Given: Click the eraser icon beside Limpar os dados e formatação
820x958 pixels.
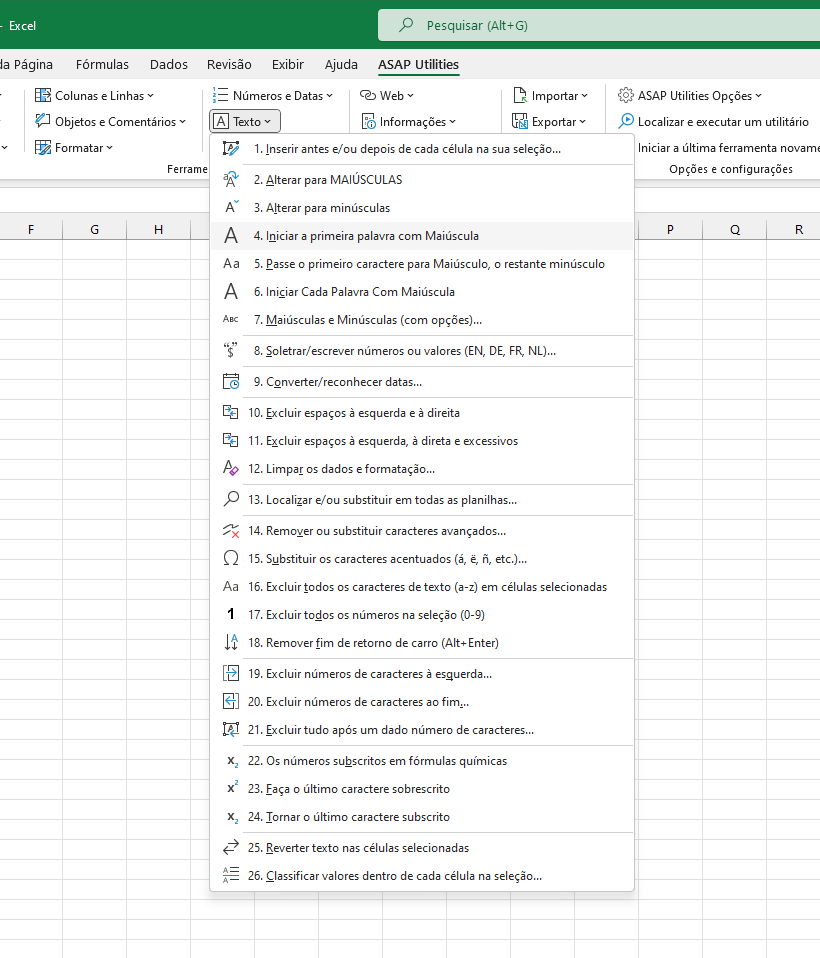Looking at the screenshot, I should pos(230,469).
